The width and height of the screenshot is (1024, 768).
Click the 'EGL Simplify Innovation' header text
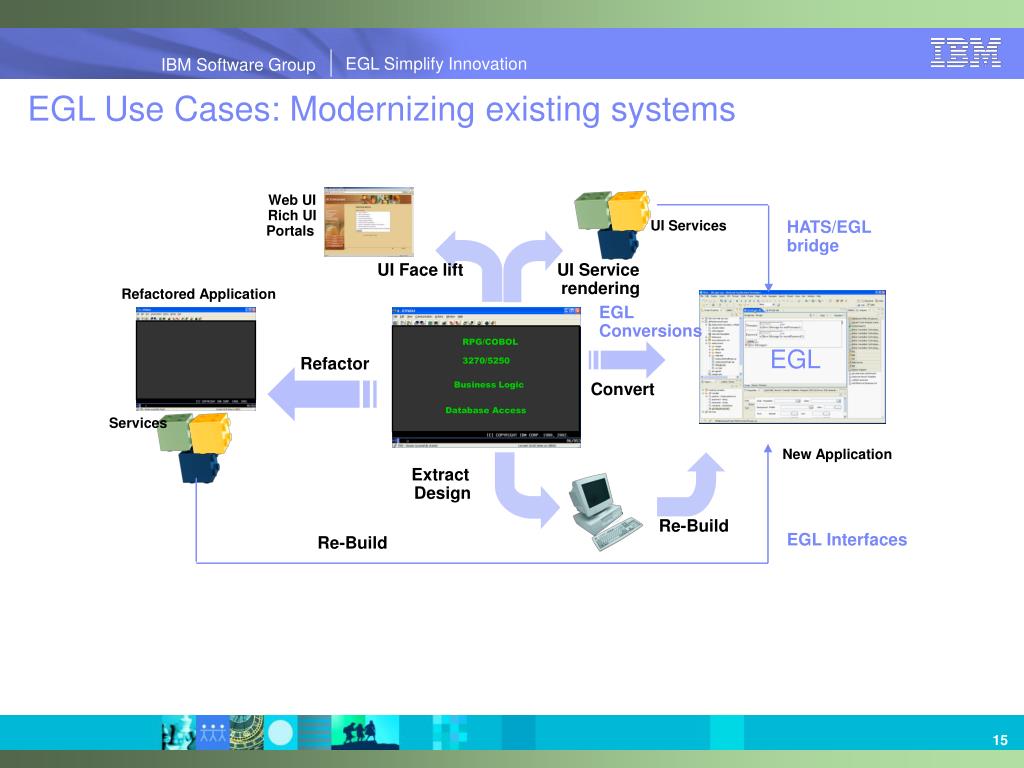(x=436, y=64)
